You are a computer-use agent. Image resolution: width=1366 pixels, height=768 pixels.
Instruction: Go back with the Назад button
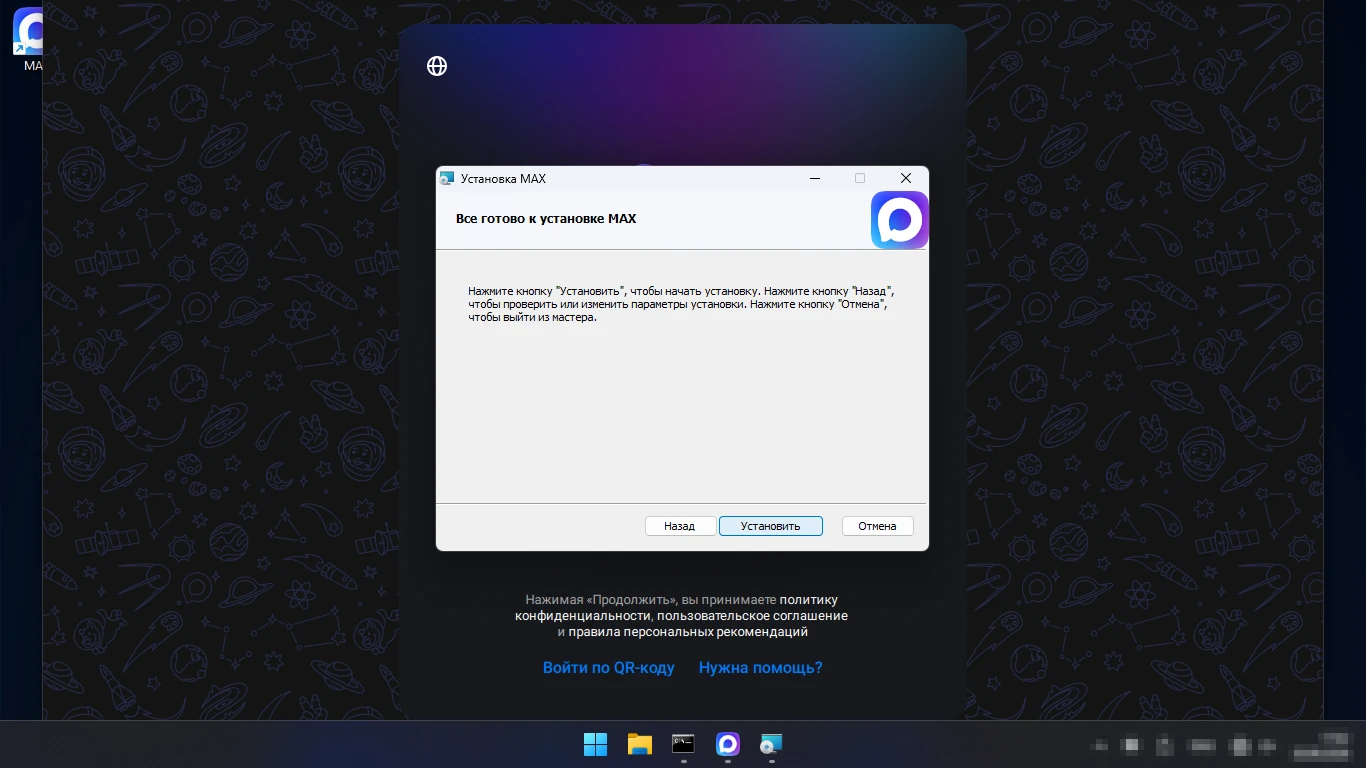pos(680,526)
